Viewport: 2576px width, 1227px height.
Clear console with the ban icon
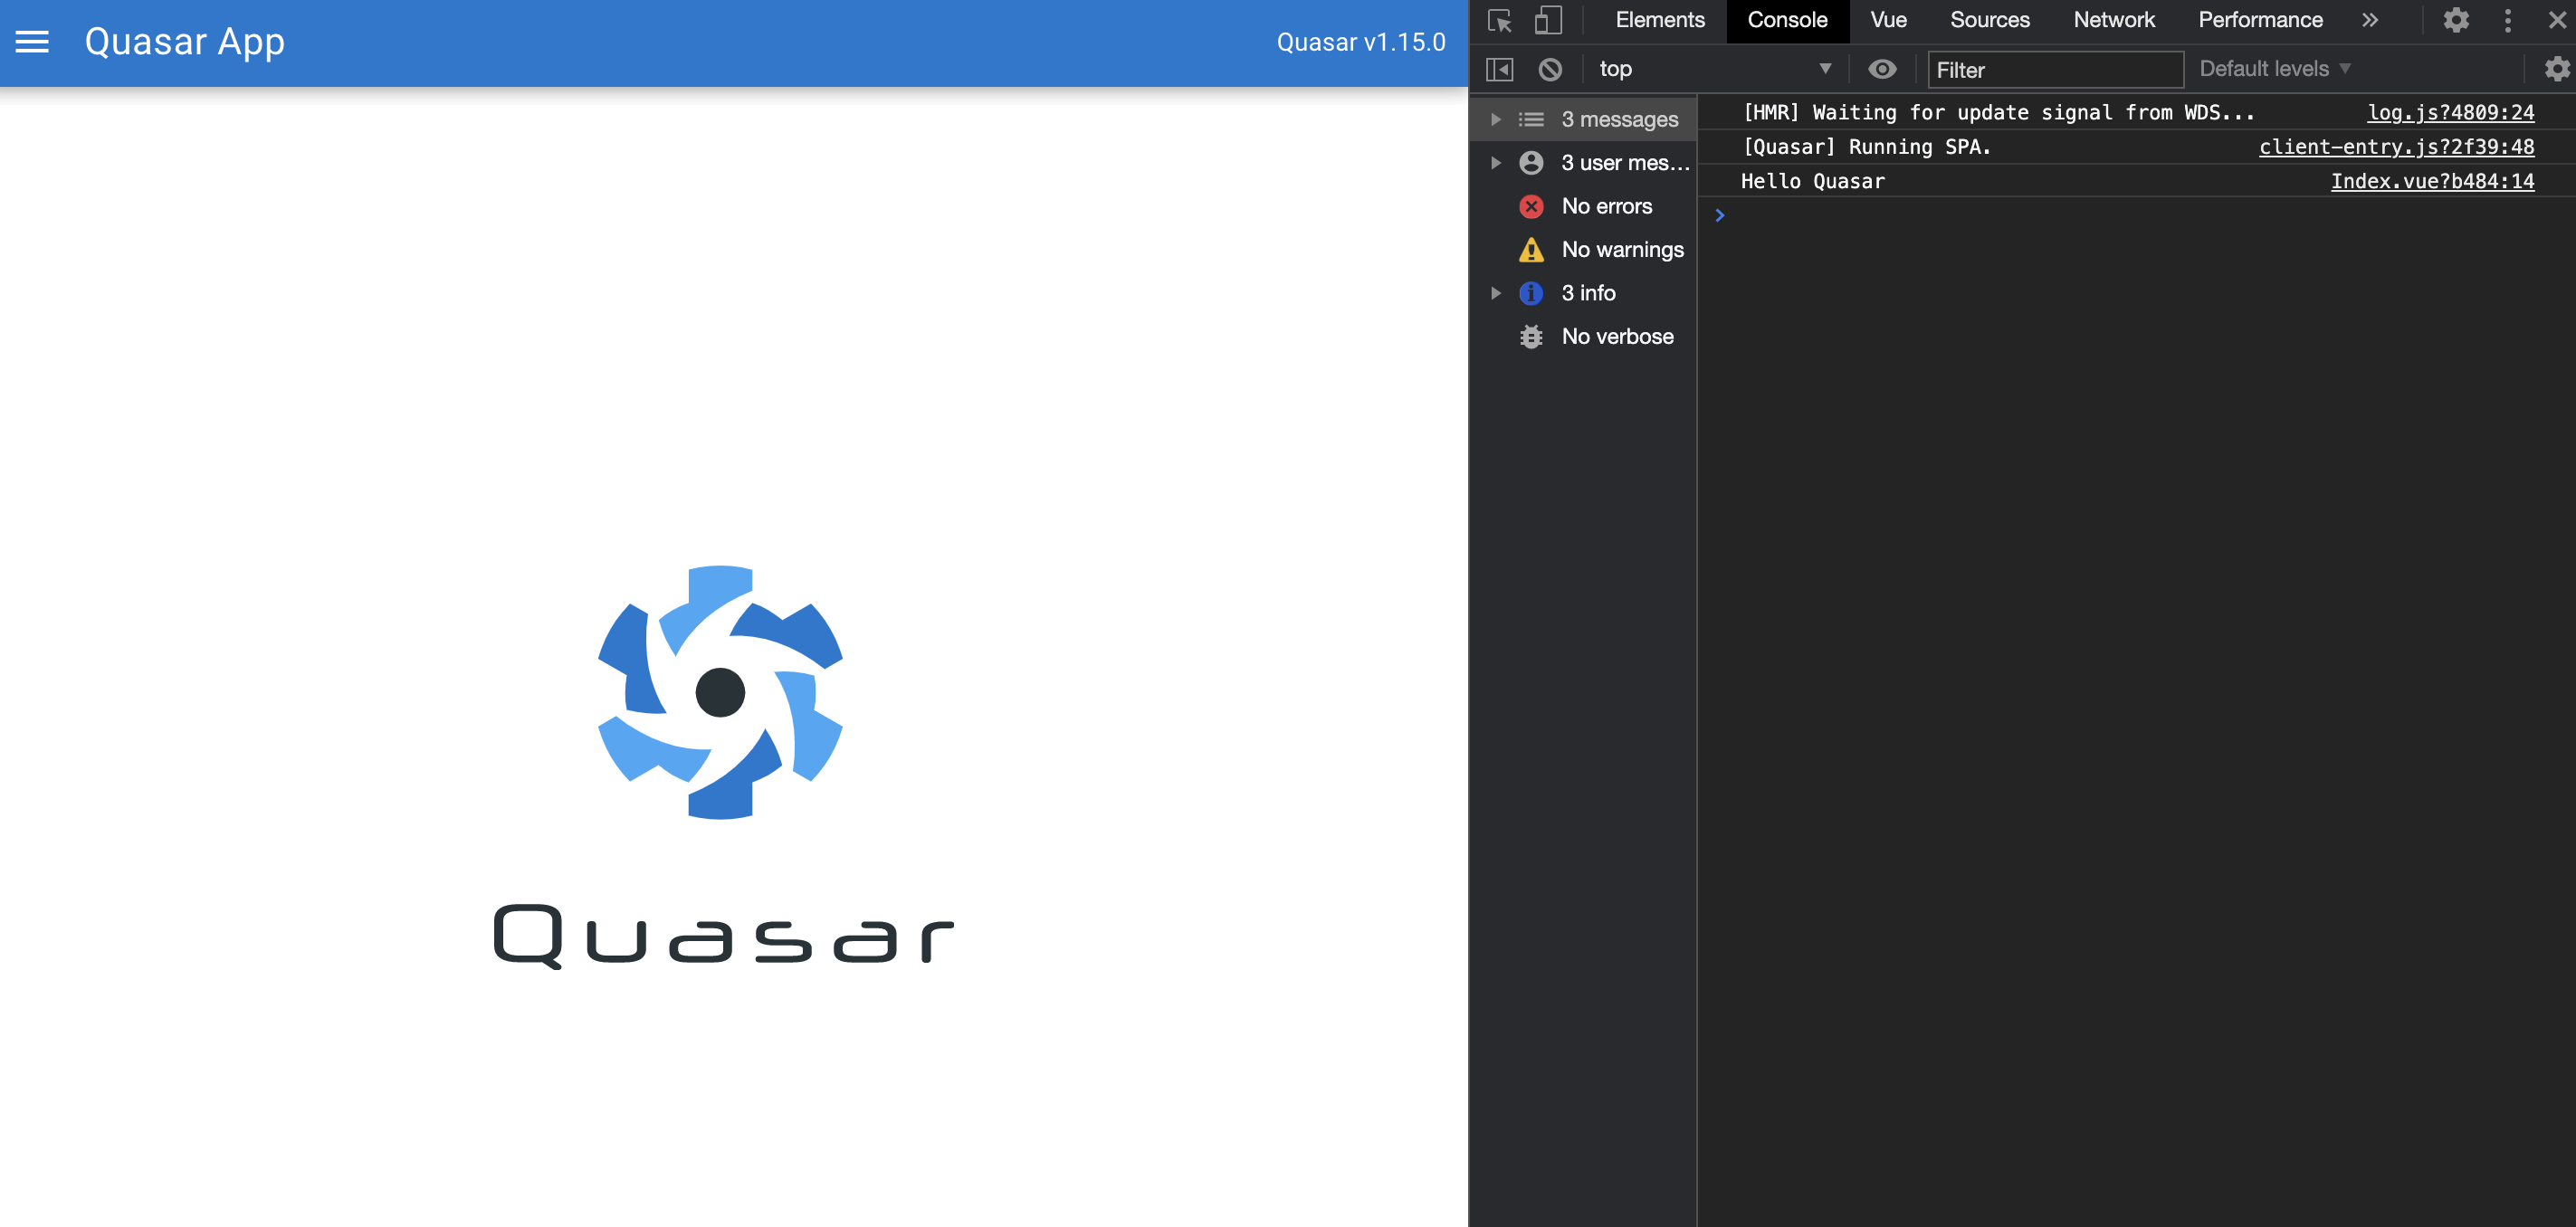click(1550, 69)
